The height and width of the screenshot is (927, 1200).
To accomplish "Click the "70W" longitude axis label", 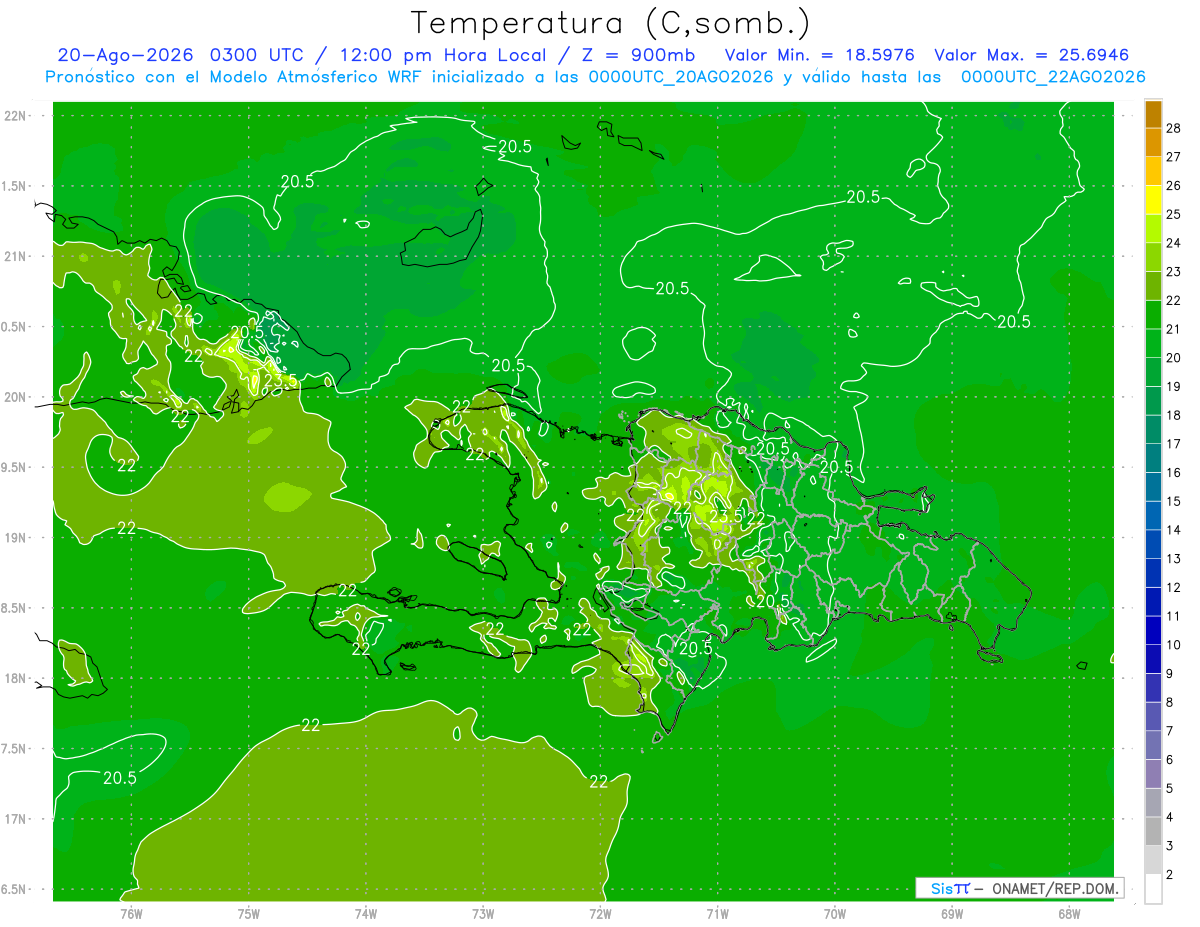I will click(x=835, y=912).
